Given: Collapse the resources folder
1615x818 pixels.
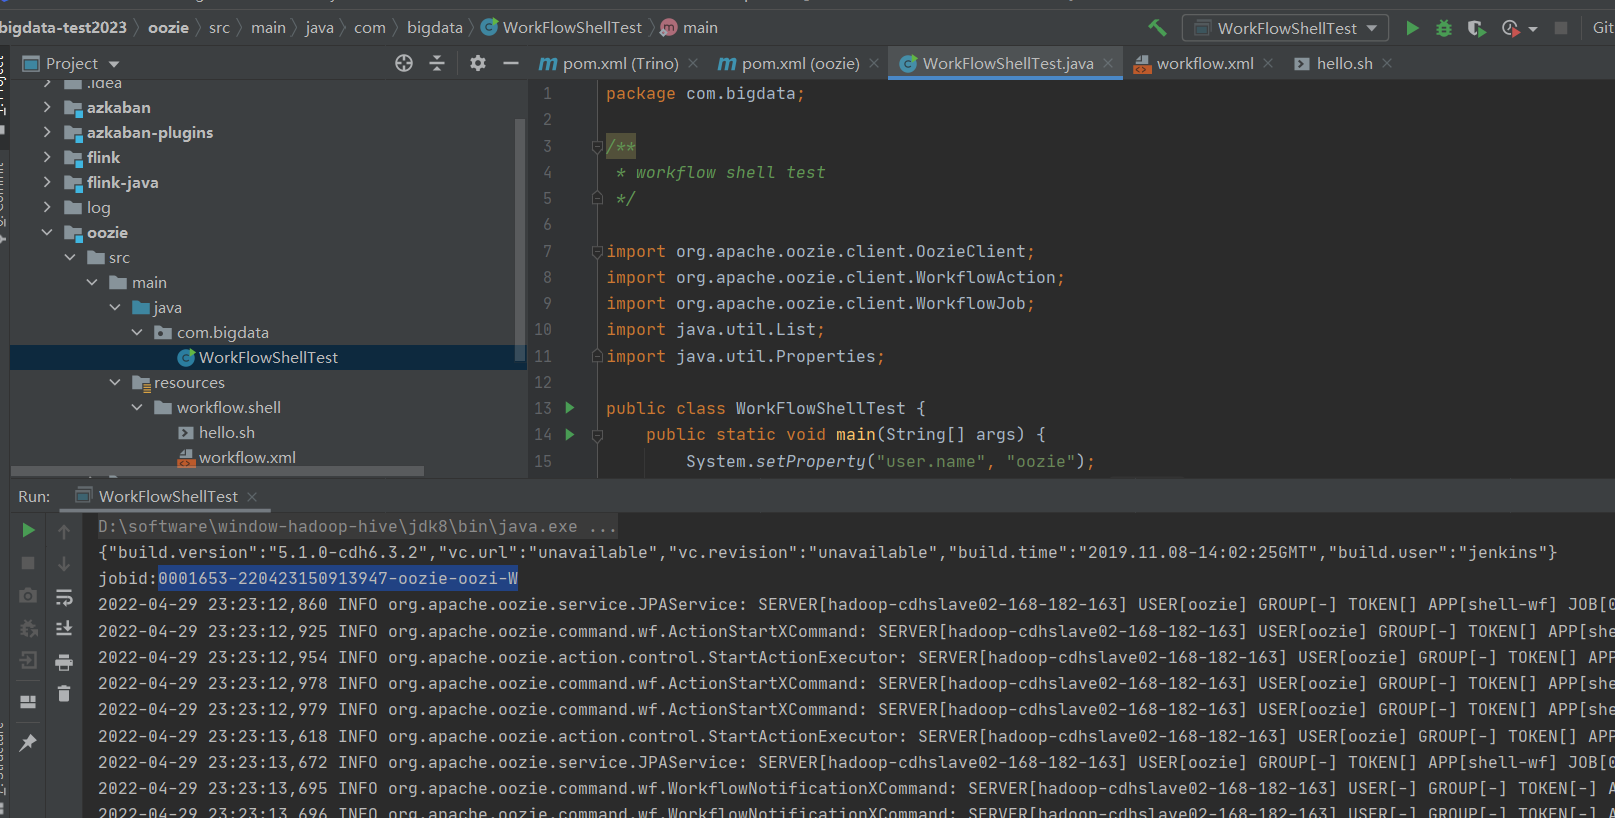Looking at the screenshot, I should 115,382.
